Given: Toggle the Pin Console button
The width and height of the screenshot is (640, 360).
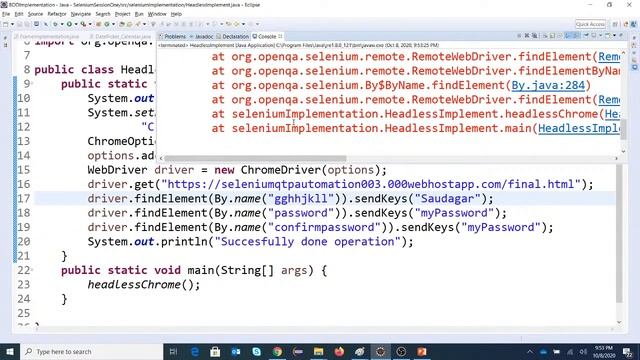Looking at the screenshot, I should (x=586, y=36).
